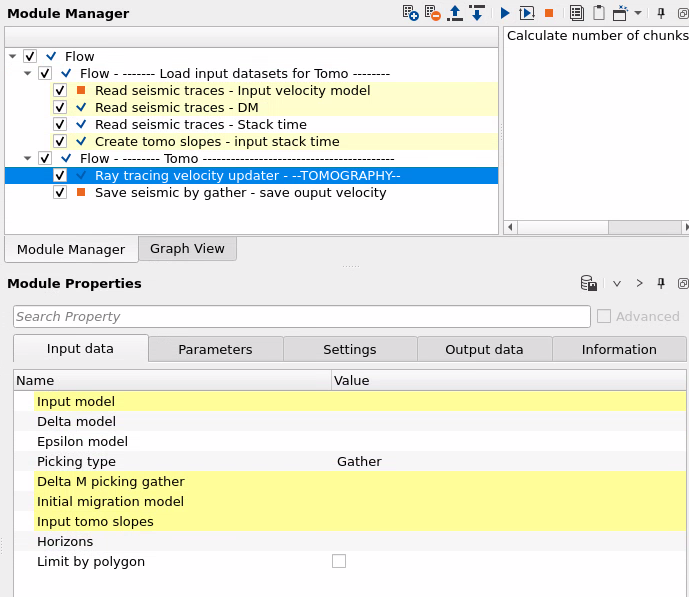Image resolution: width=689 pixels, height=597 pixels.
Task: Click the remove module icon
Action: tap(432, 13)
